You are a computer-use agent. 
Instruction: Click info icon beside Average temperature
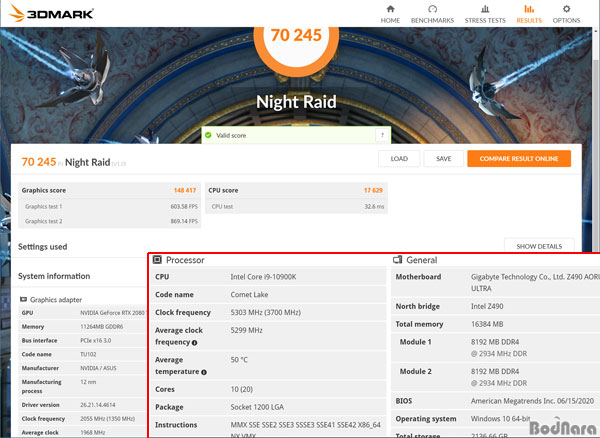tap(204, 372)
